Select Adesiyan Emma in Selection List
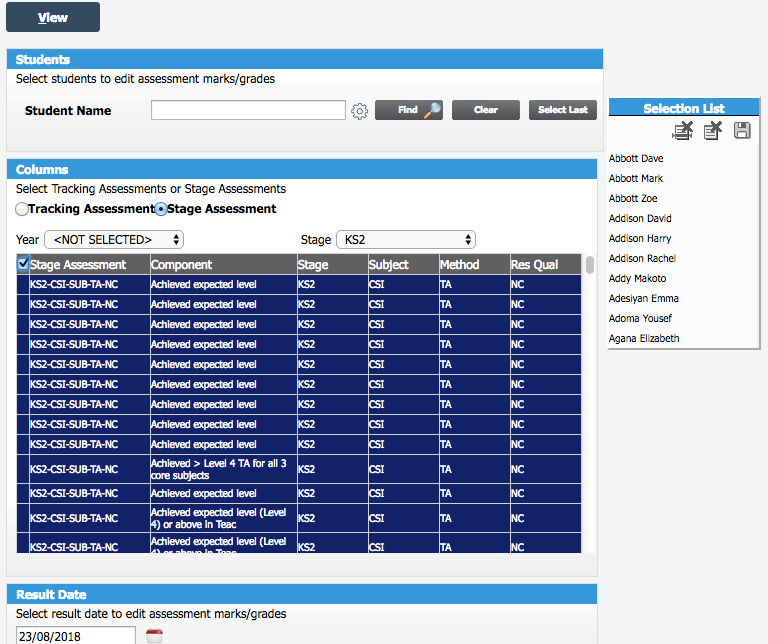768x644 pixels. (644, 298)
